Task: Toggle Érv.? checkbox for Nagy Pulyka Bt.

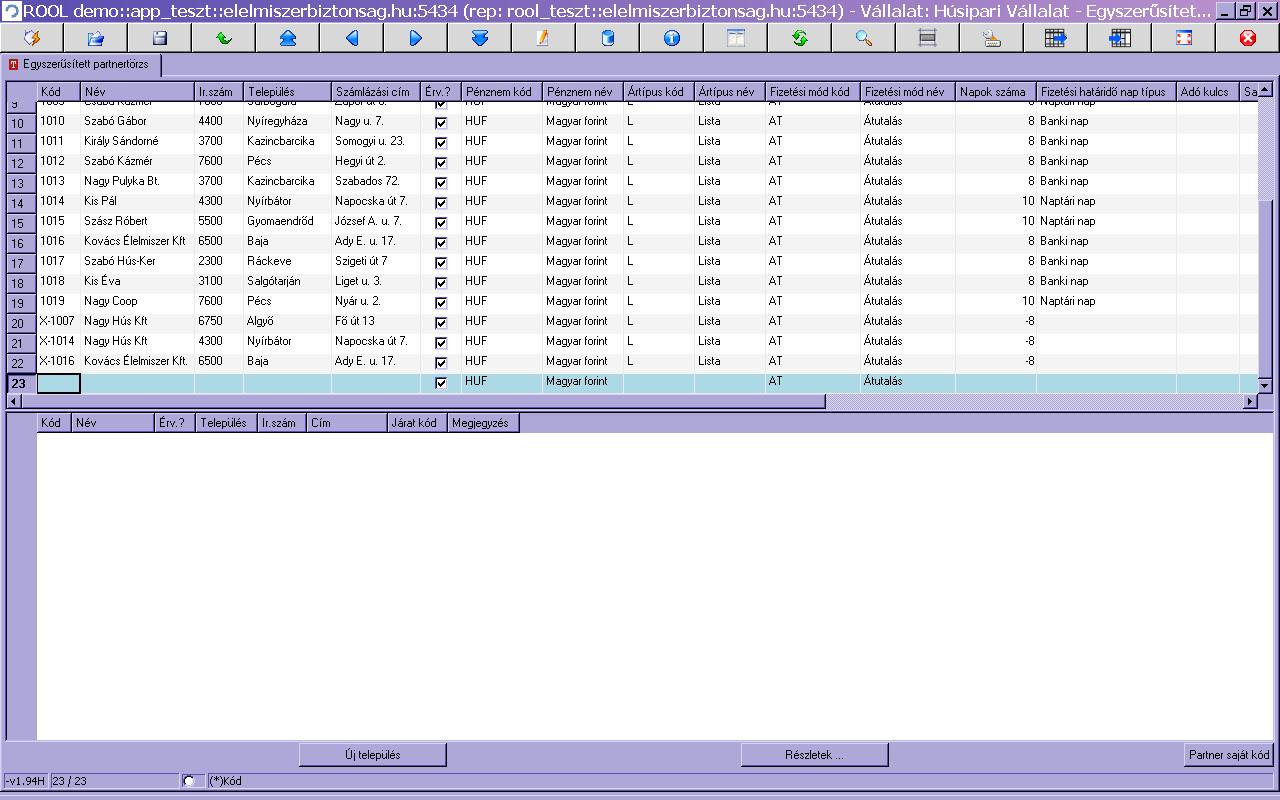Action: point(441,182)
